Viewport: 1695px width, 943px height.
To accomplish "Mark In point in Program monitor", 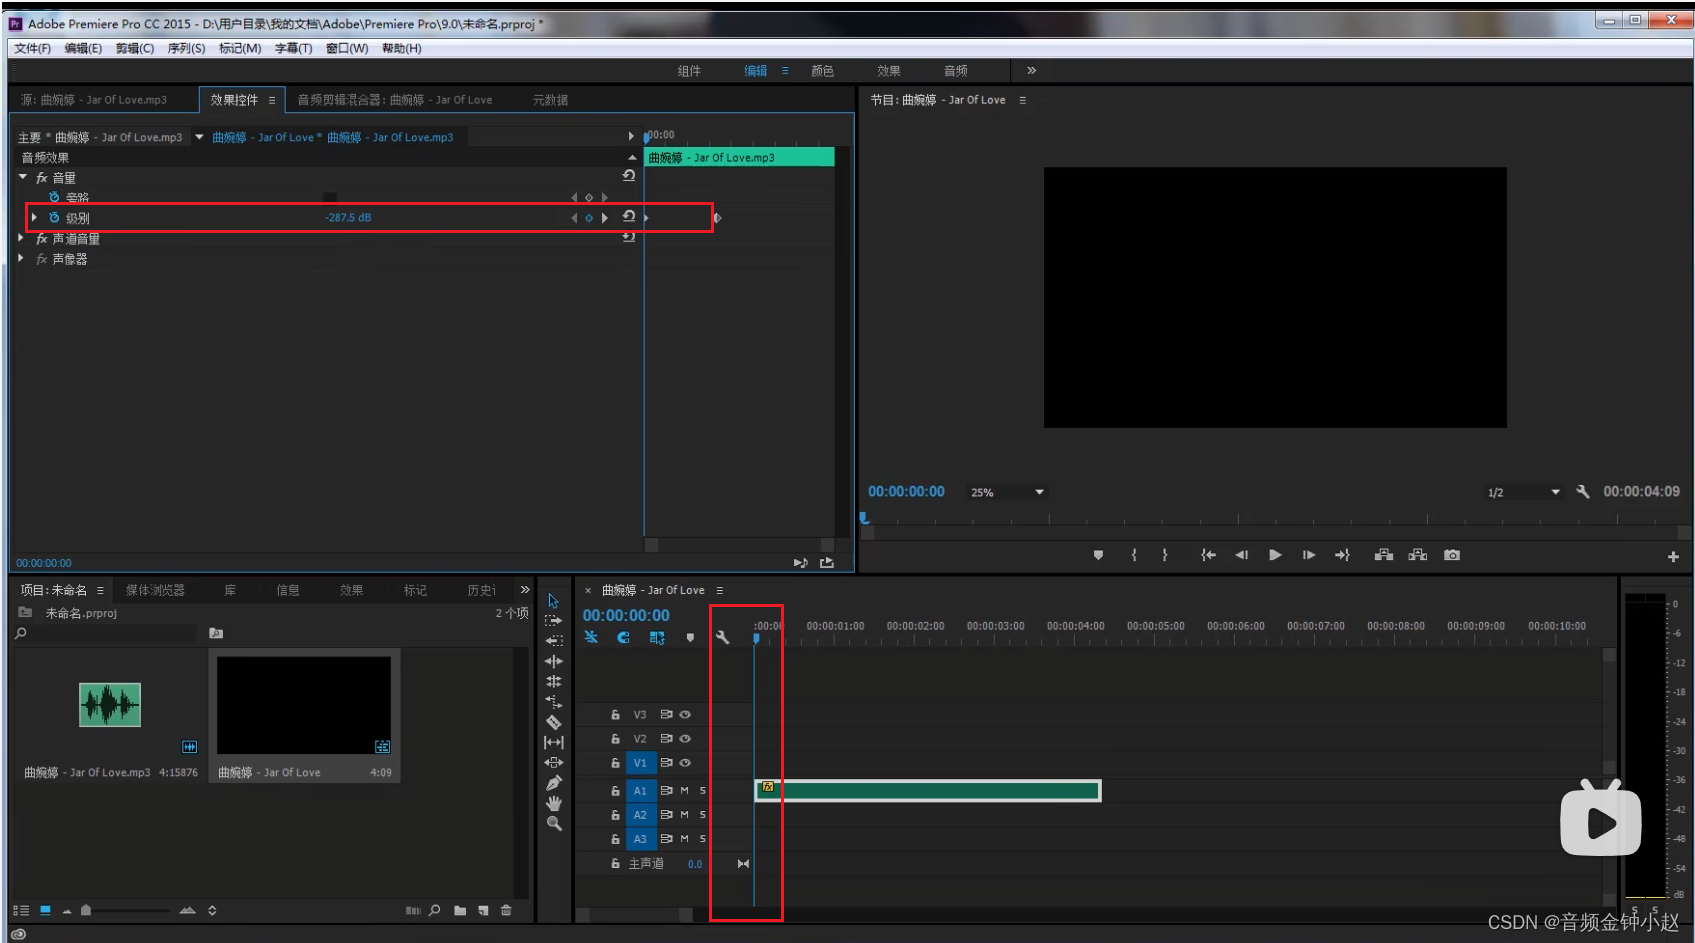I will tap(1134, 555).
